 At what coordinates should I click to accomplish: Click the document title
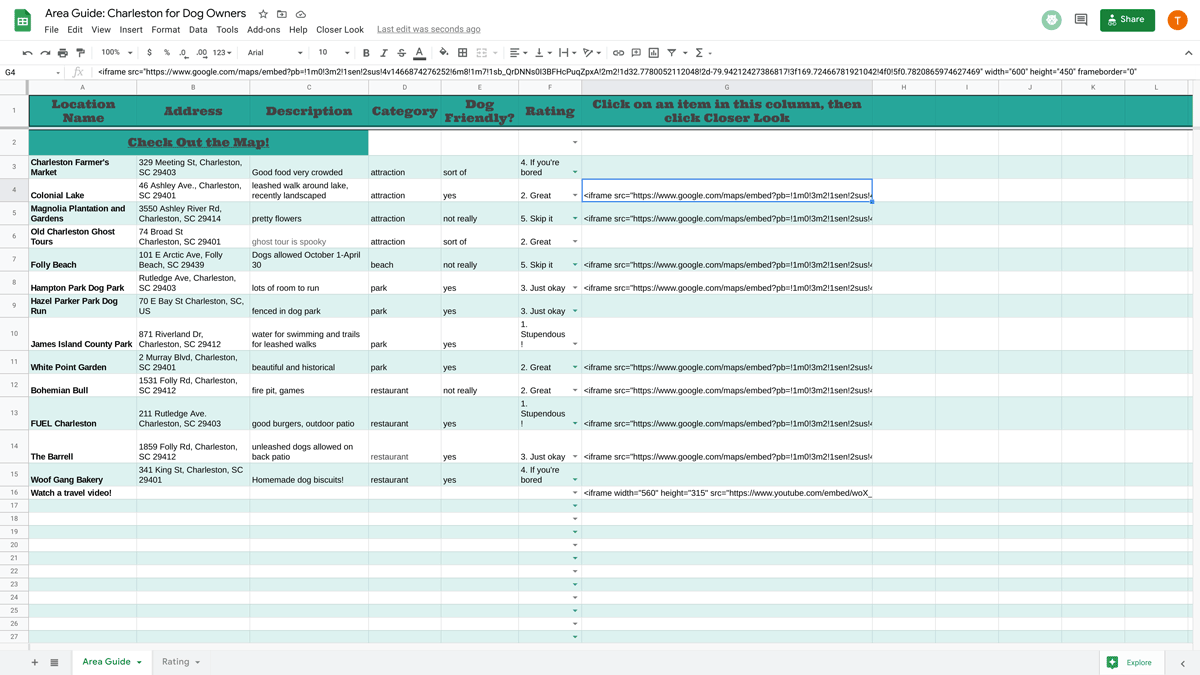[146, 14]
